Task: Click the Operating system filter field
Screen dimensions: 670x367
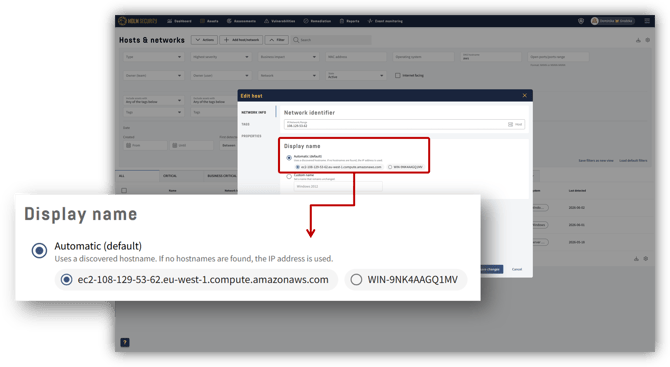Action: (x=423, y=57)
